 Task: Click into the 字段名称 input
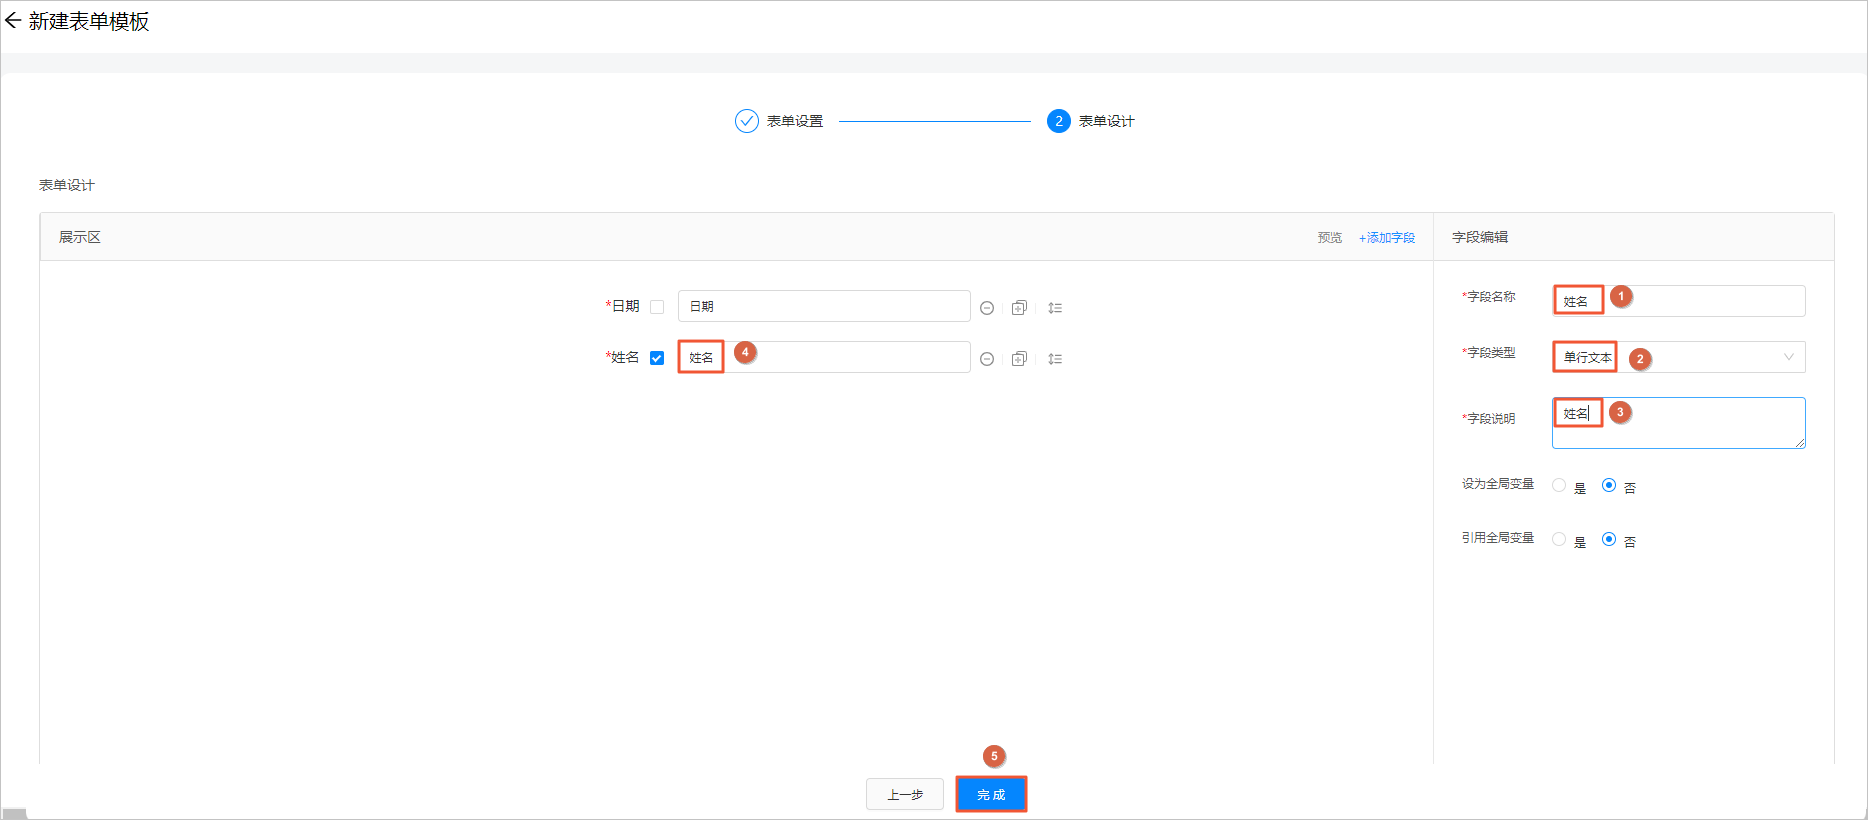[1679, 301]
